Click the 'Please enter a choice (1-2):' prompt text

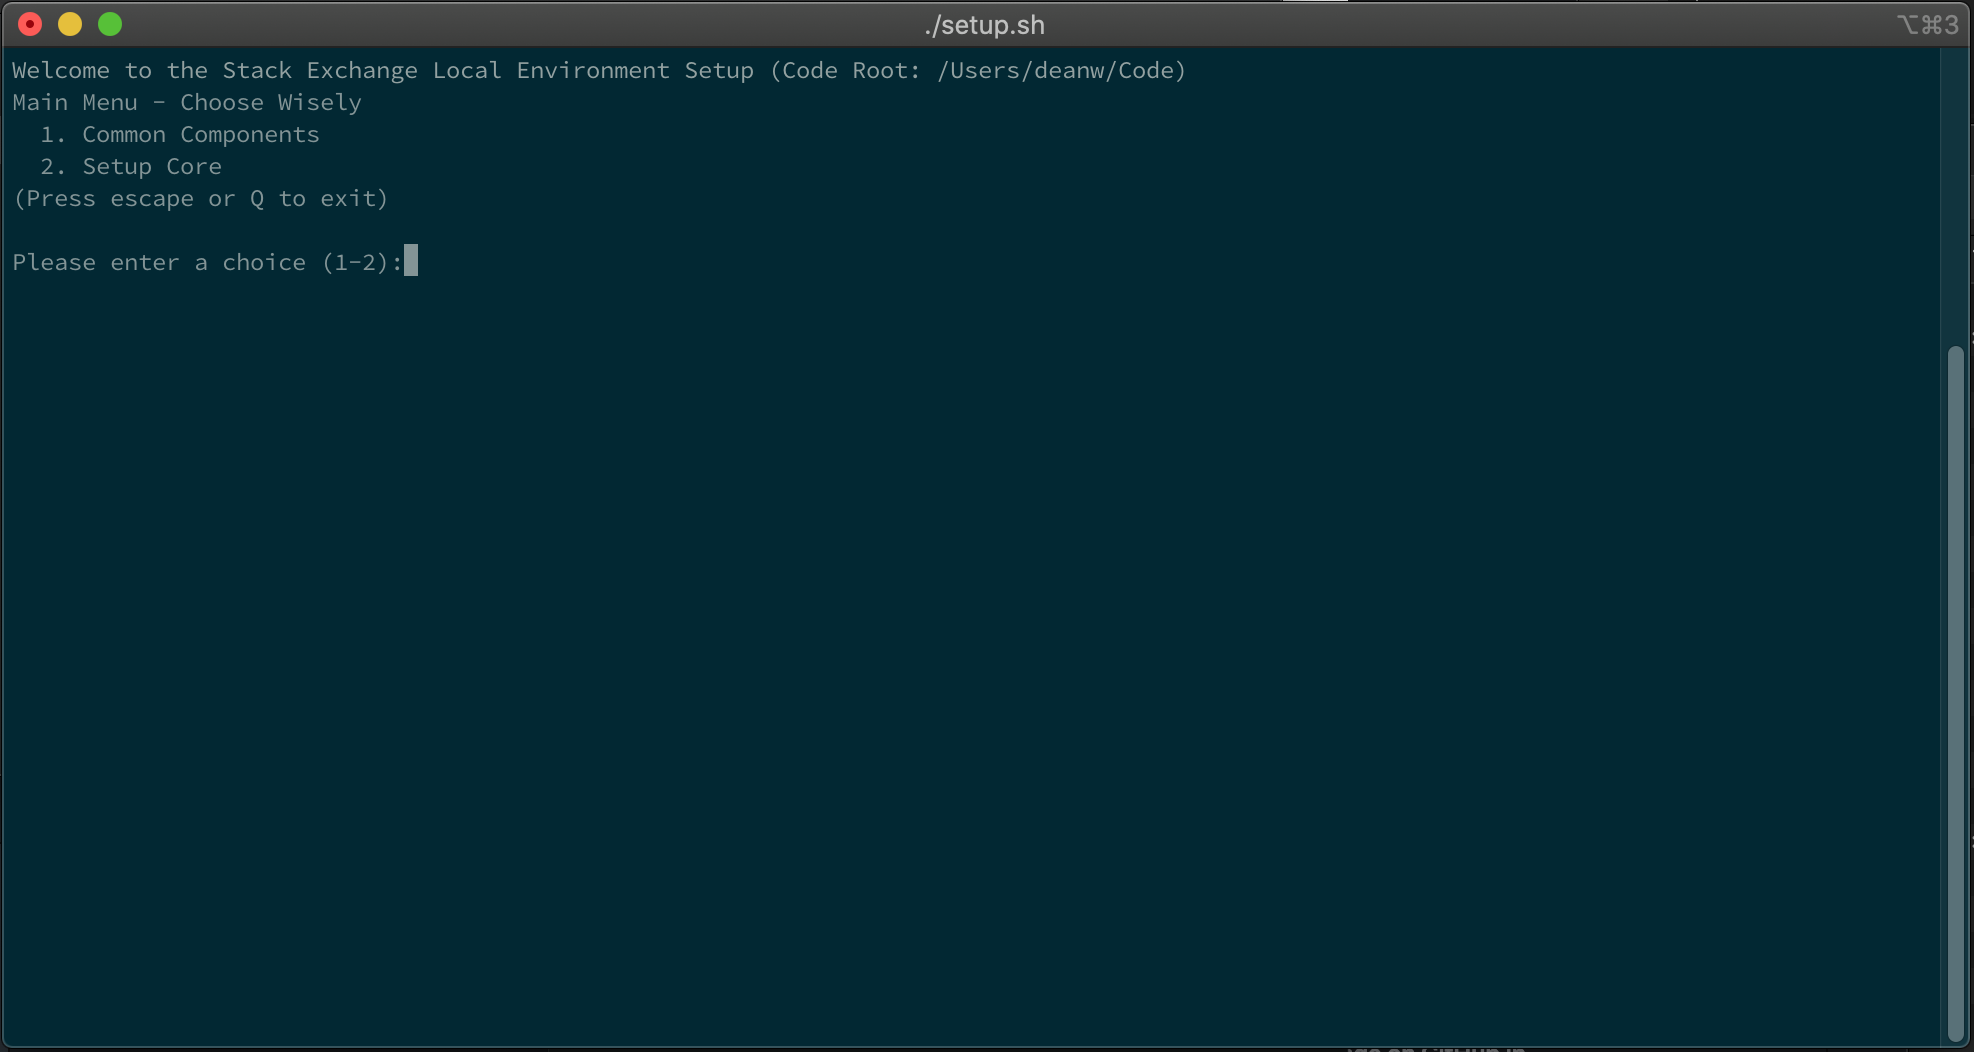(207, 263)
